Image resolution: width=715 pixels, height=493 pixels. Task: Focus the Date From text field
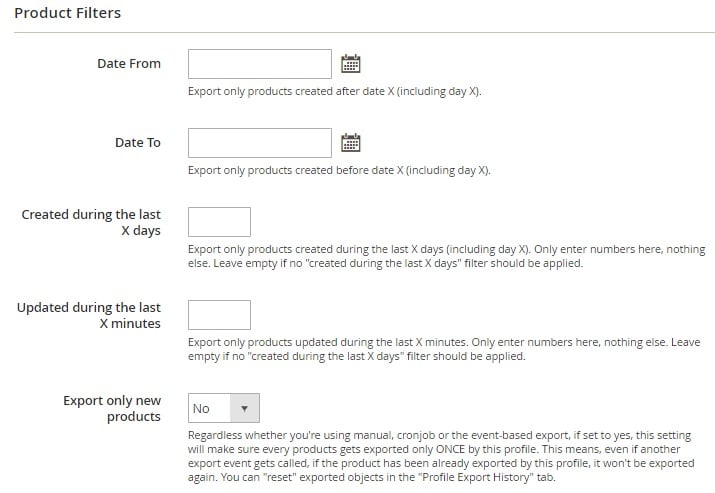259,64
